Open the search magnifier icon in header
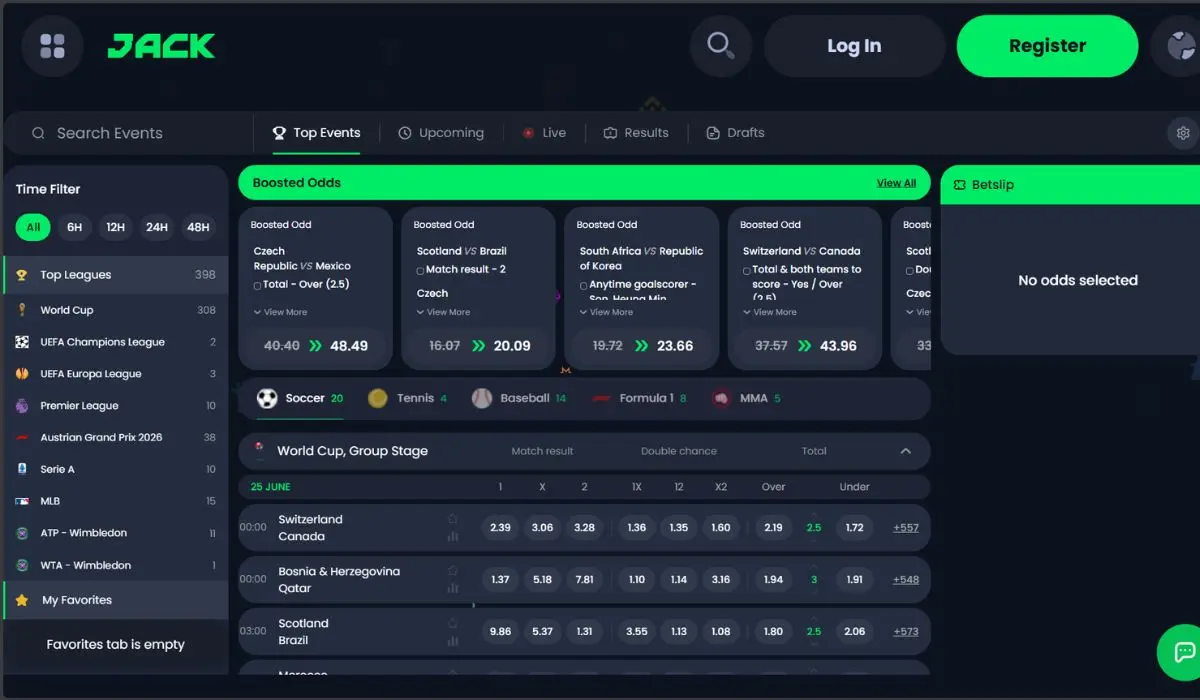1200x700 pixels. point(721,46)
